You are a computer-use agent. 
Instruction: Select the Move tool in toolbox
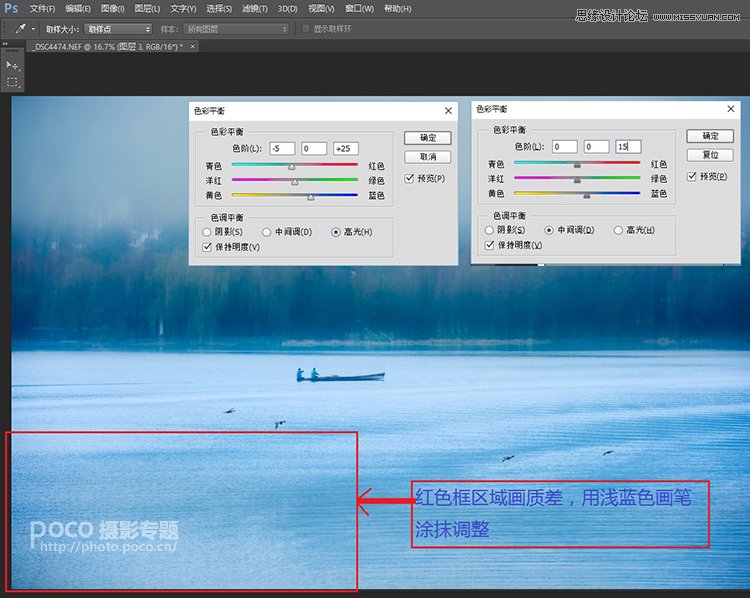tap(12, 65)
